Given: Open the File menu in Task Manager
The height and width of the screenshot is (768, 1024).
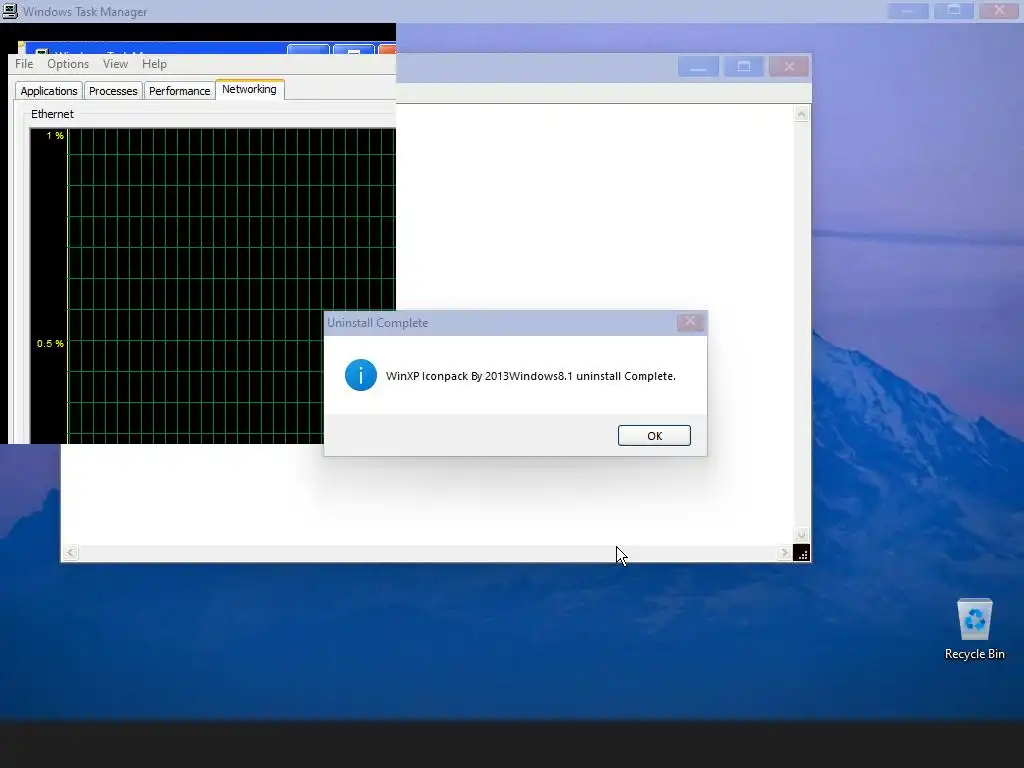Looking at the screenshot, I should click(24, 64).
